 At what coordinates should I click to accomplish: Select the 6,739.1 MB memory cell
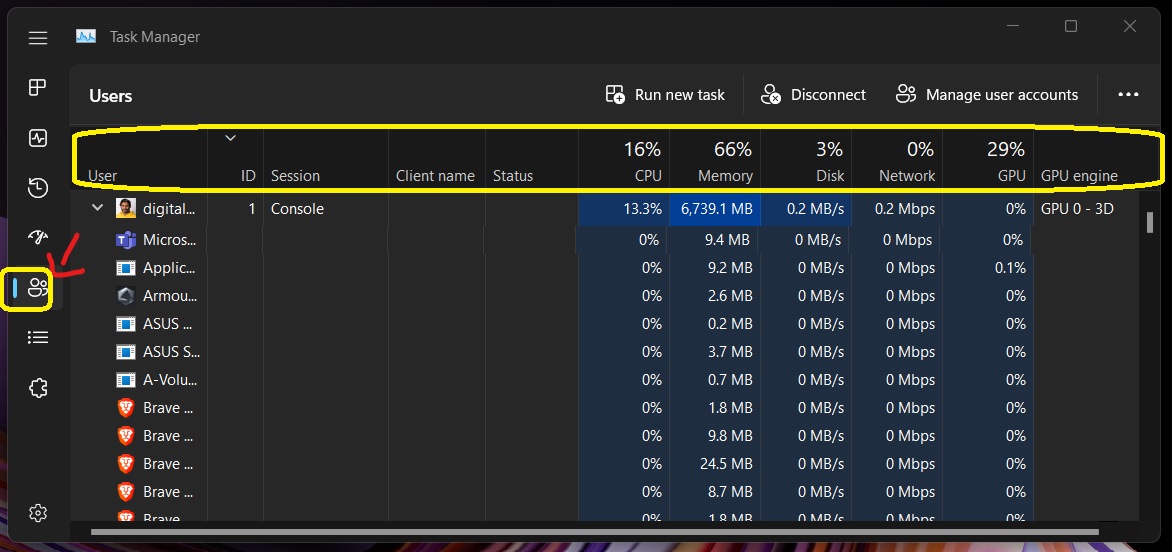click(x=715, y=209)
